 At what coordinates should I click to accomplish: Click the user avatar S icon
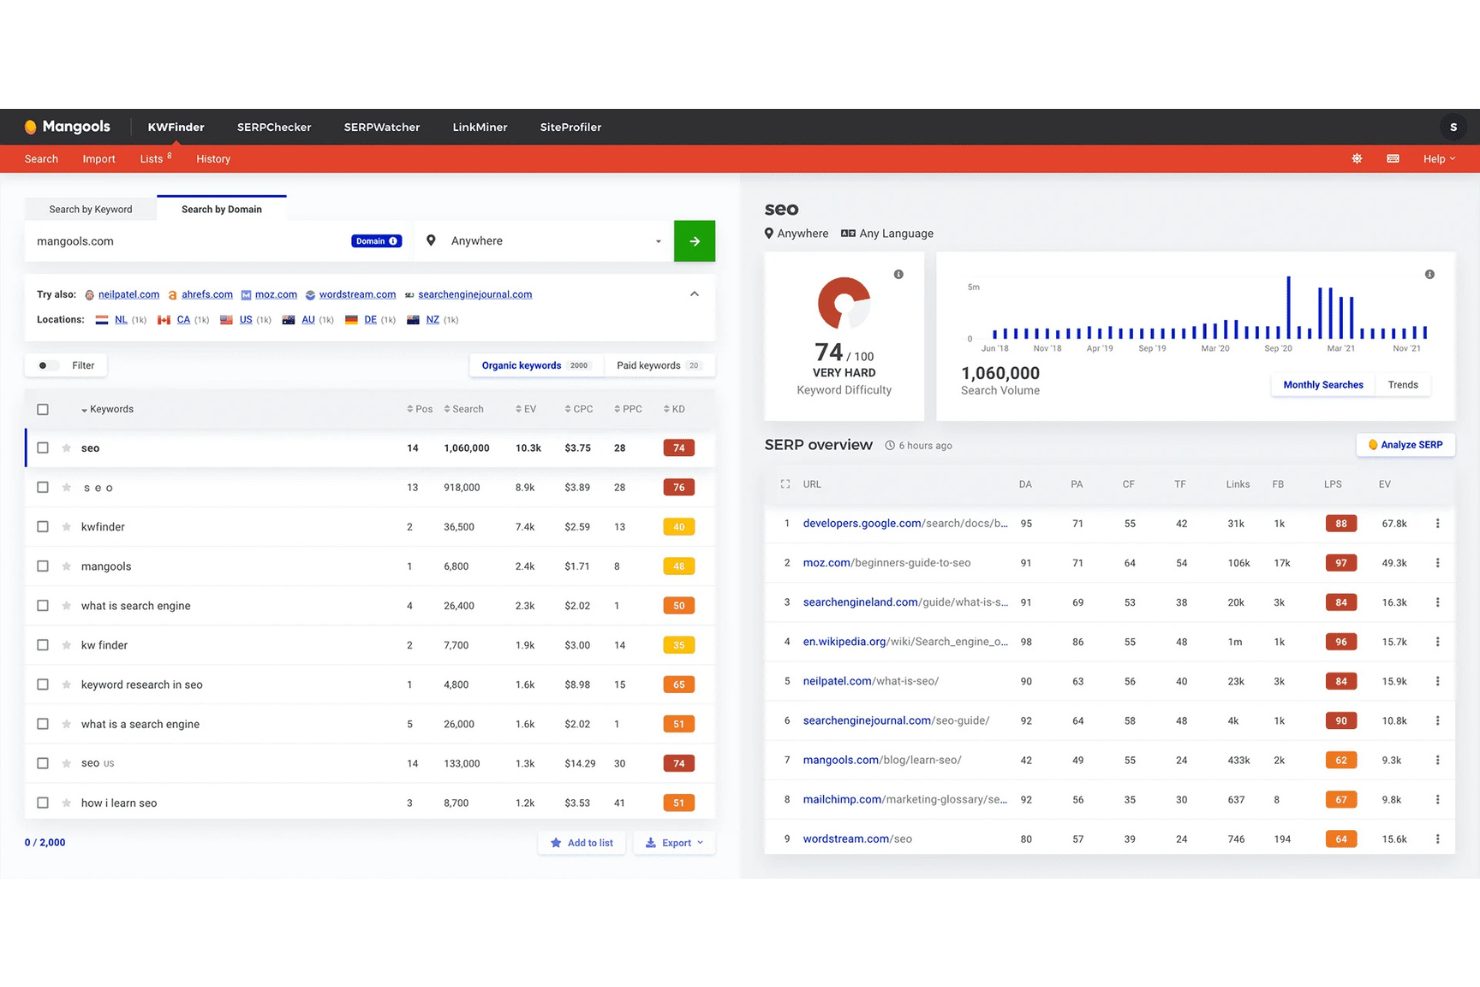pos(1453,127)
